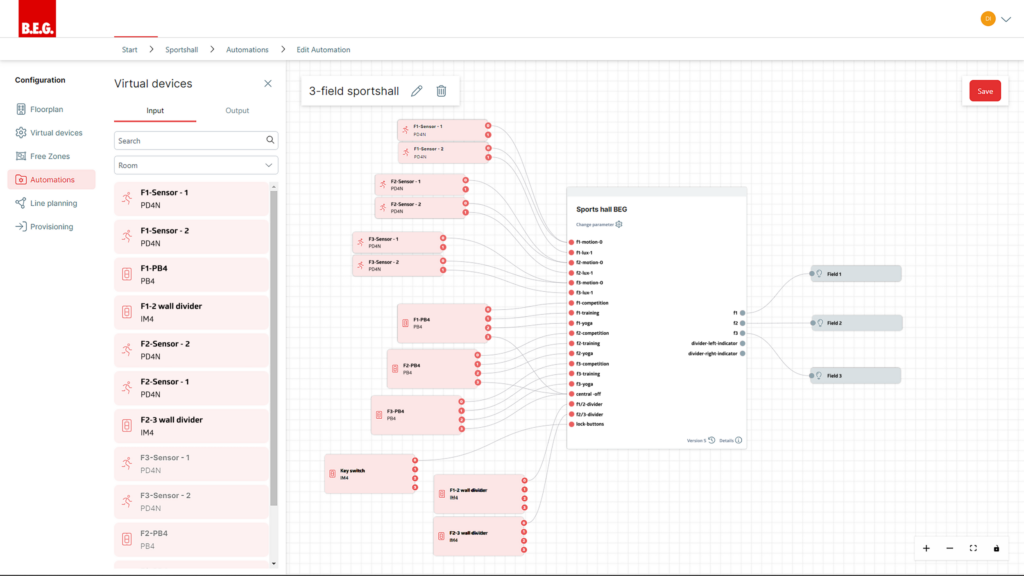This screenshot has height=576, width=1024.
Task: Expand the user account menu
Action: [997, 18]
